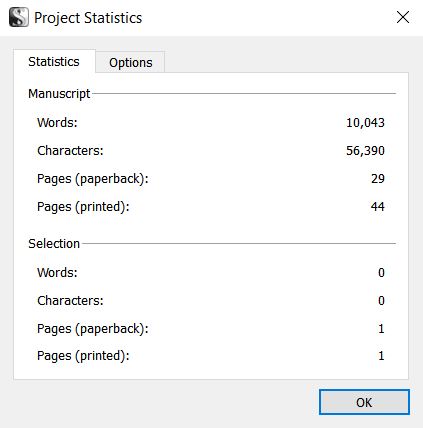Click the Selection Characters label
Image resolution: width=423 pixels, height=428 pixels.
[x=70, y=301]
